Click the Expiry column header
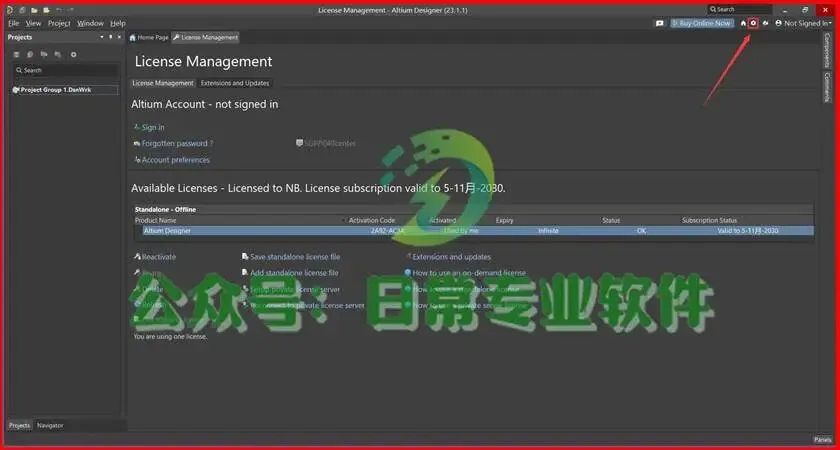 pos(505,220)
